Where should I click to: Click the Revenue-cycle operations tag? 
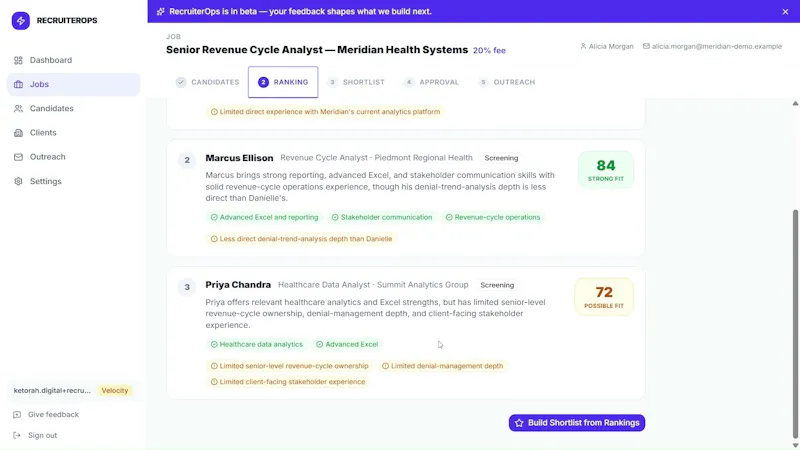click(492, 217)
